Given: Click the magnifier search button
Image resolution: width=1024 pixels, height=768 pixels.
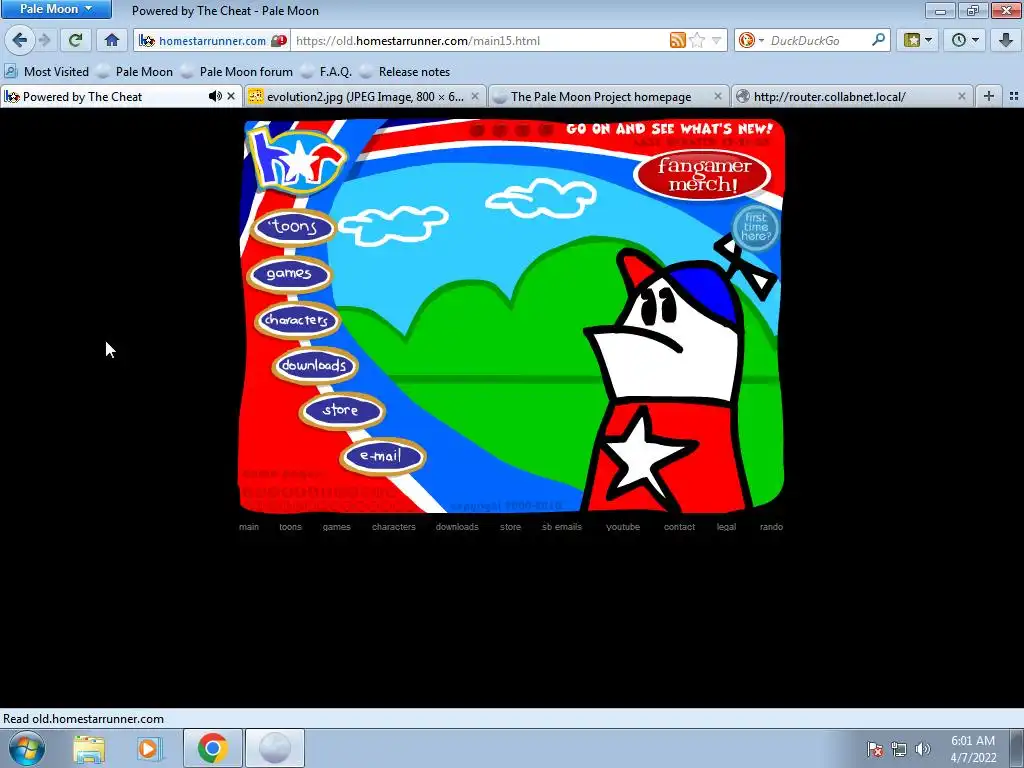Looking at the screenshot, I should pos(878,40).
